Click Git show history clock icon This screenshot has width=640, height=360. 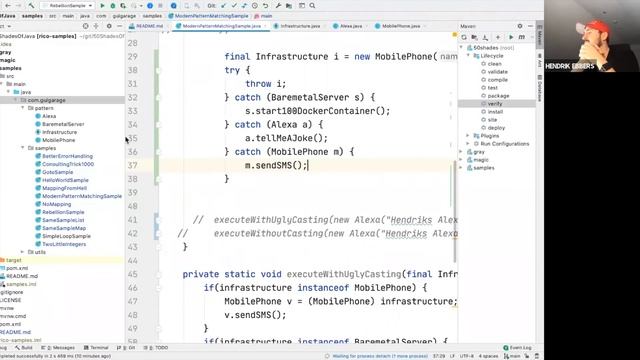pos(255,6)
